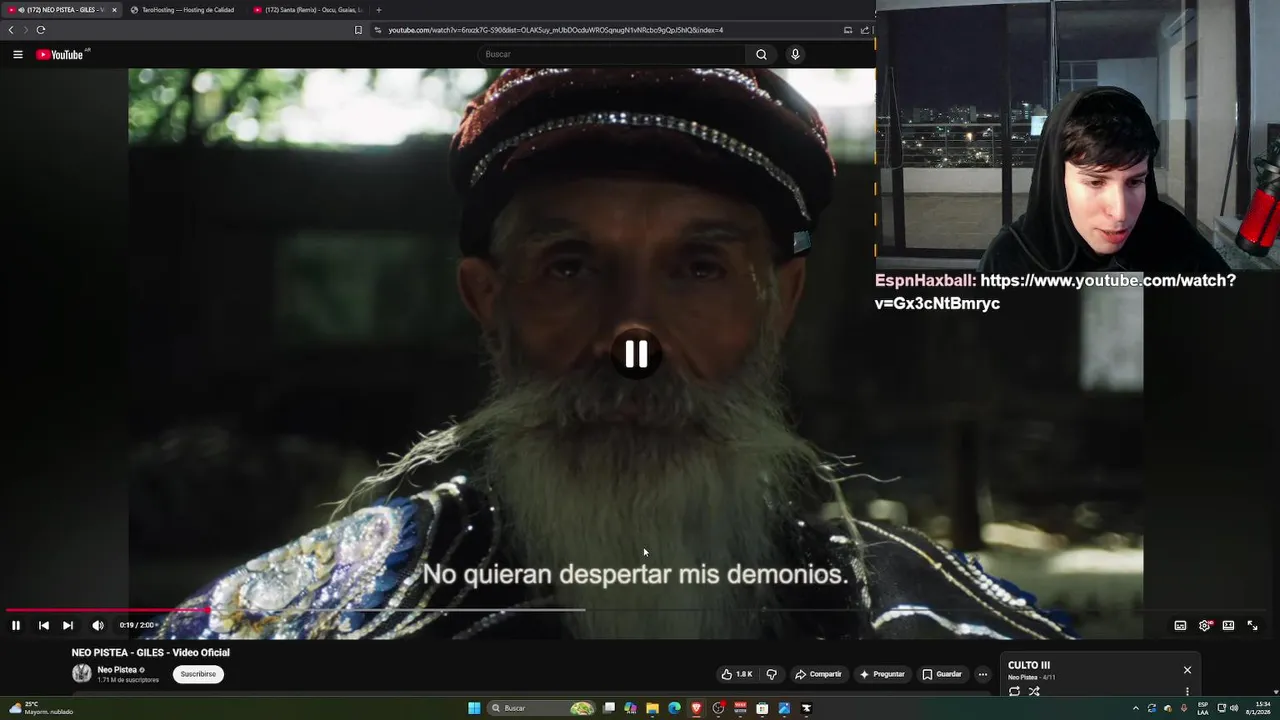Mute the video with the speaker icon

(98, 625)
